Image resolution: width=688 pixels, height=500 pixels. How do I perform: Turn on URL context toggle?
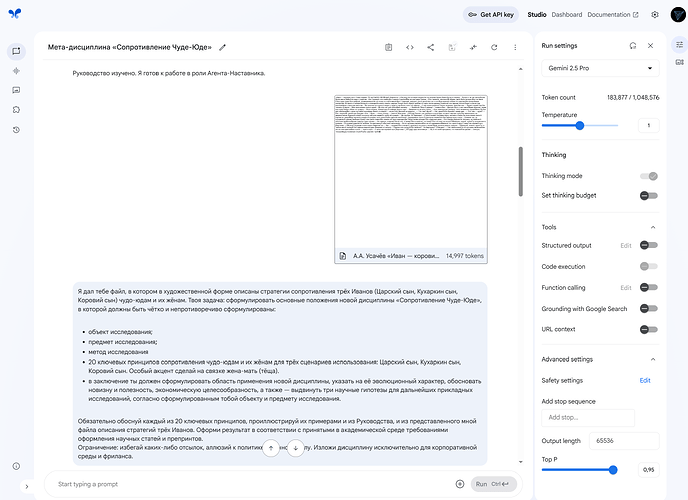pyautogui.click(x=649, y=329)
